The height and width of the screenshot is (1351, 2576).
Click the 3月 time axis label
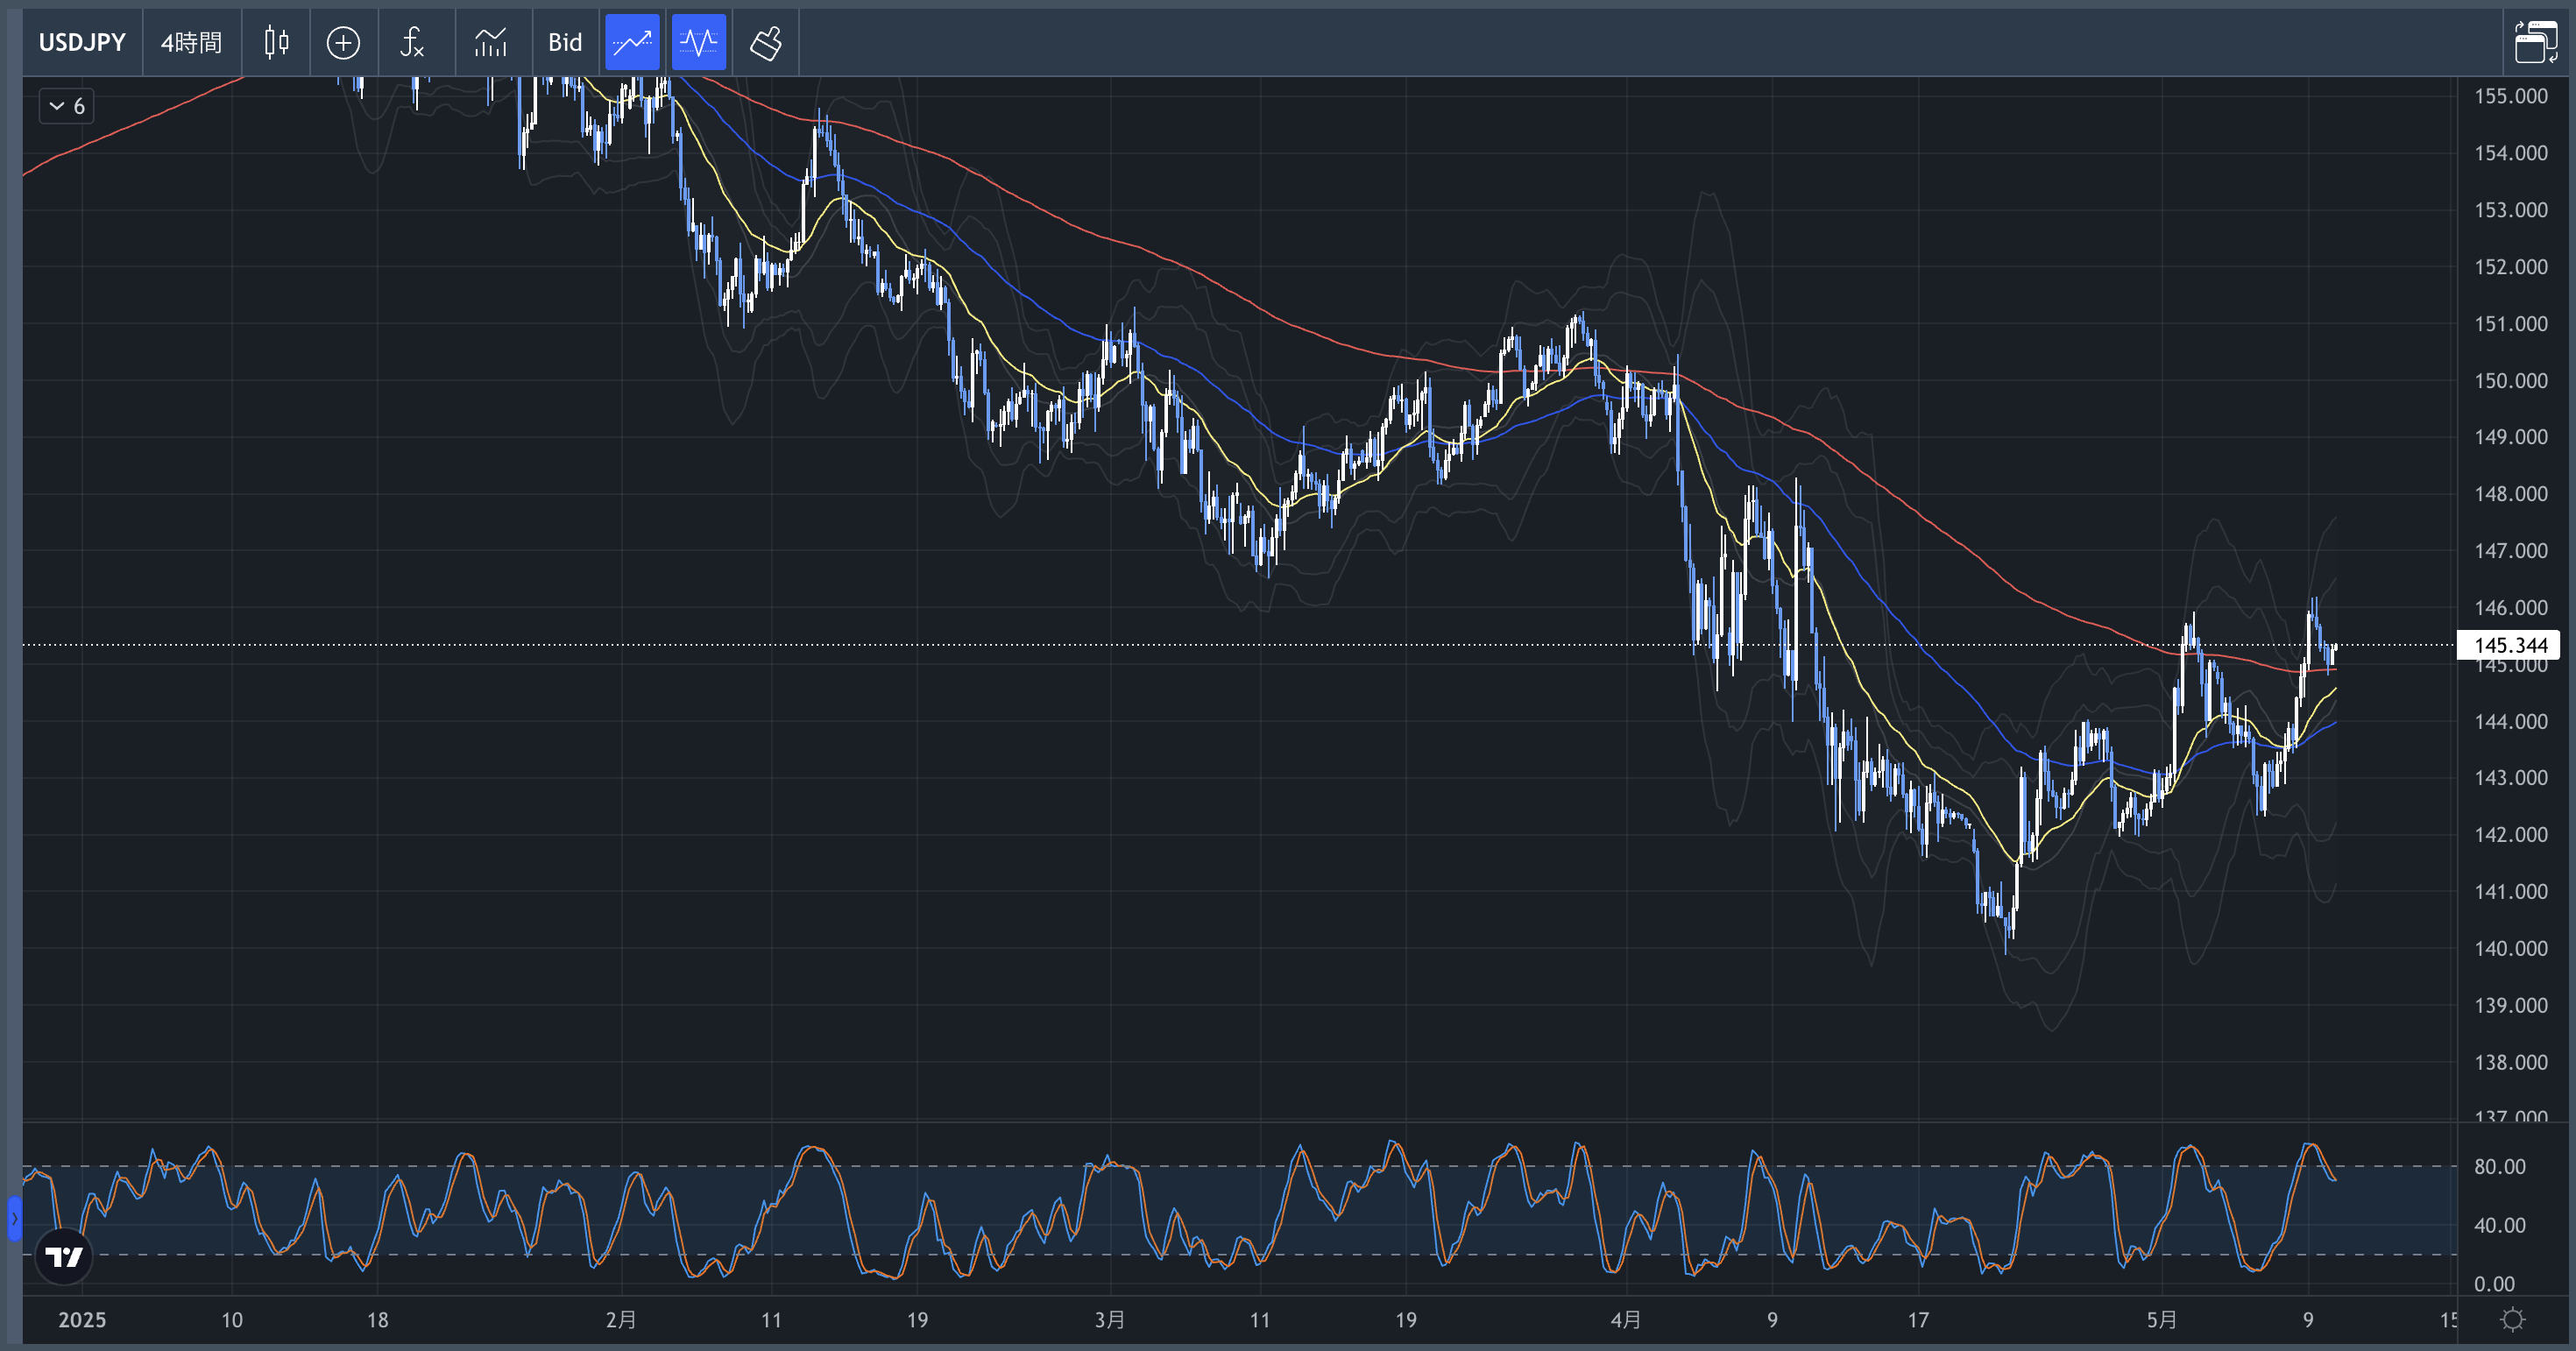tap(1110, 1320)
